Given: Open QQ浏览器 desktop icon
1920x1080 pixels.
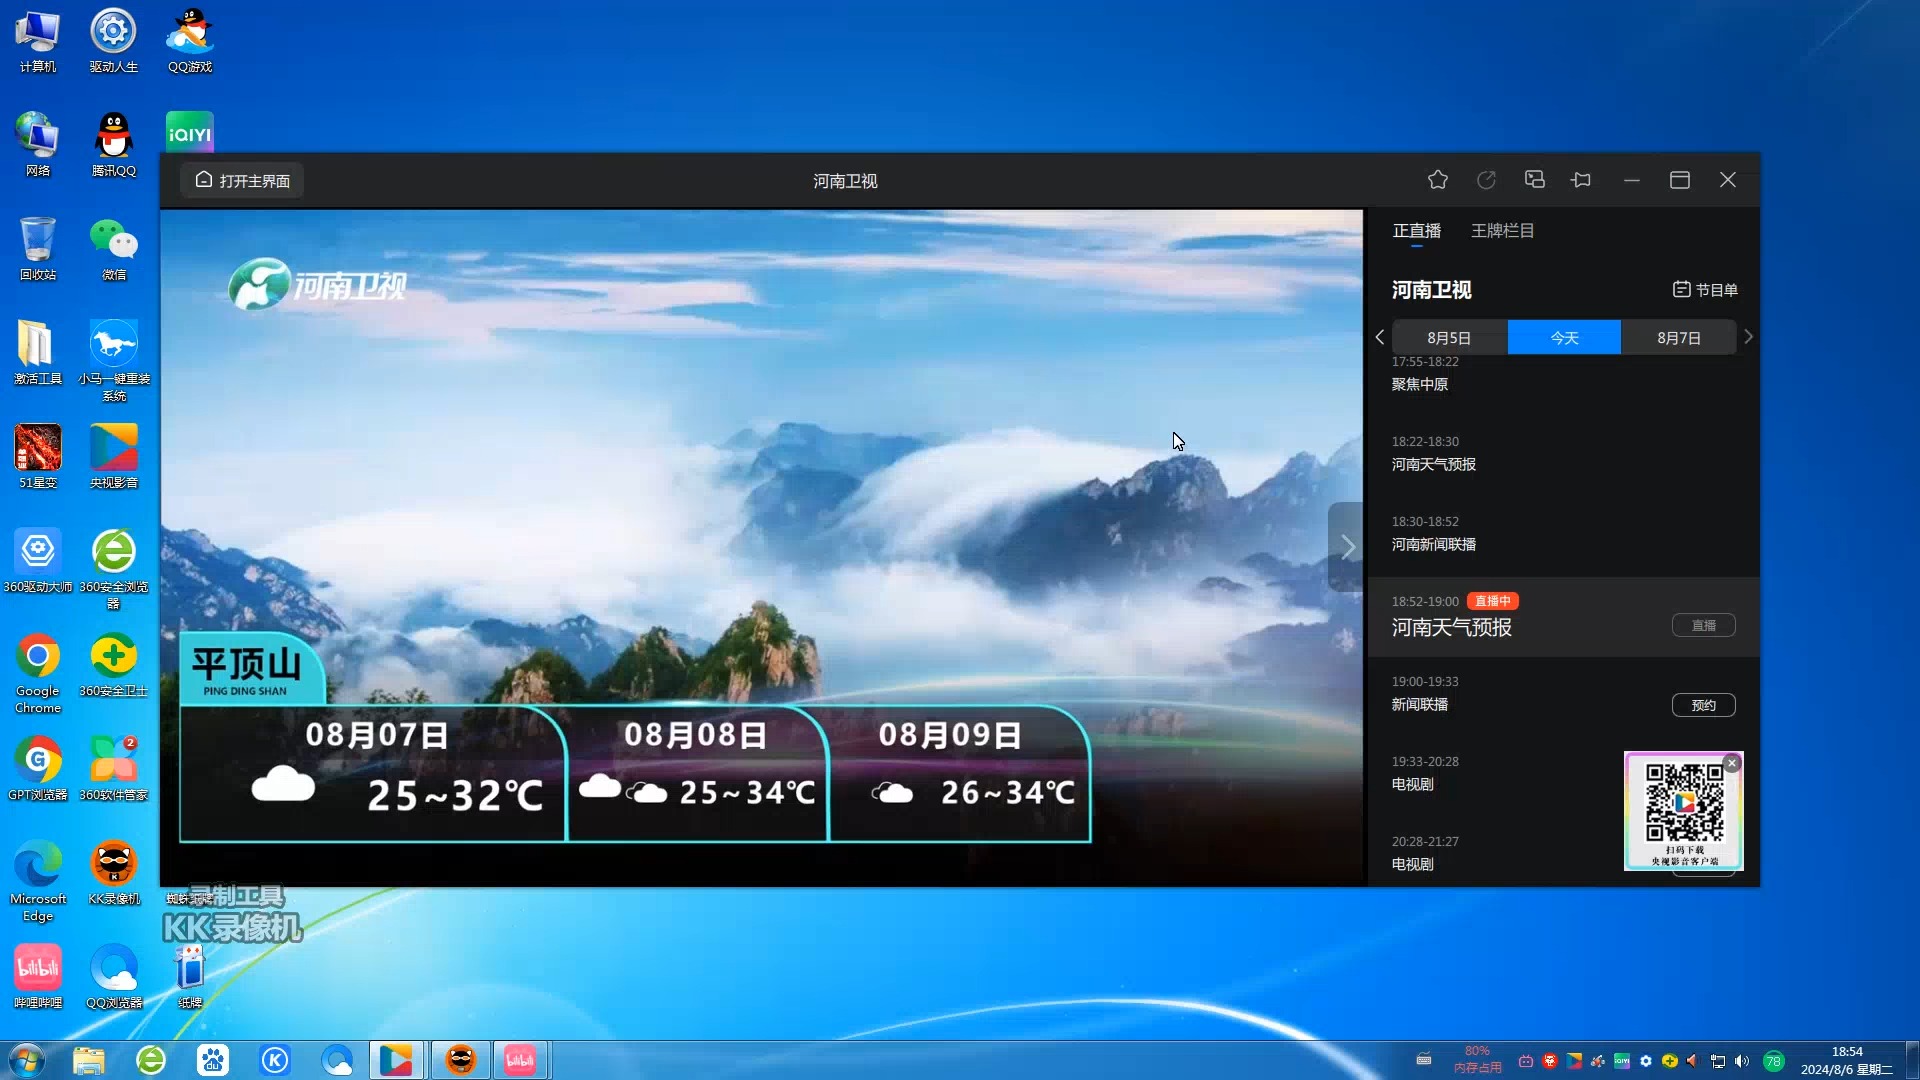Looking at the screenshot, I should (x=113, y=978).
